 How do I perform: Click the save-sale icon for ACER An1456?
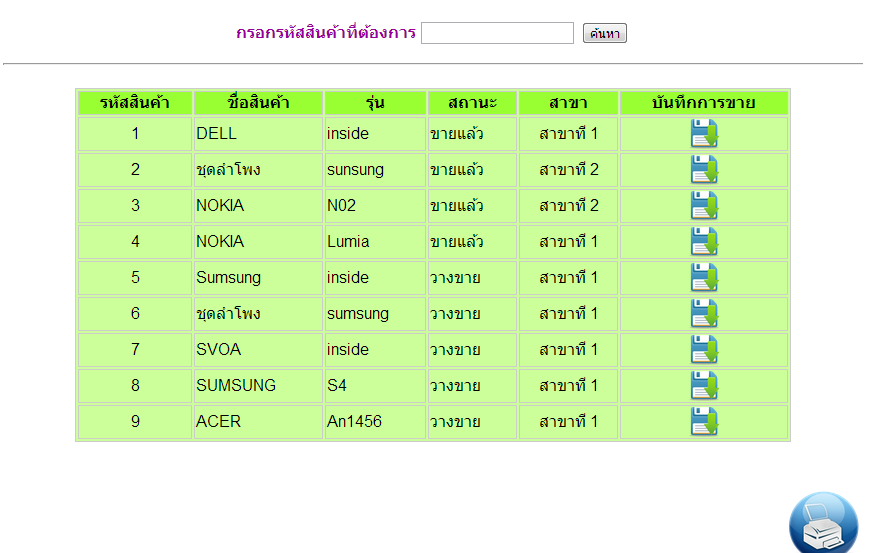coord(704,421)
